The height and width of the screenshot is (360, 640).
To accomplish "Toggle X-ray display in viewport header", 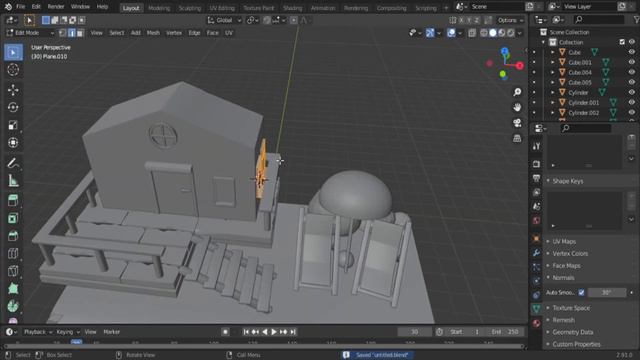I will click(472, 33).
